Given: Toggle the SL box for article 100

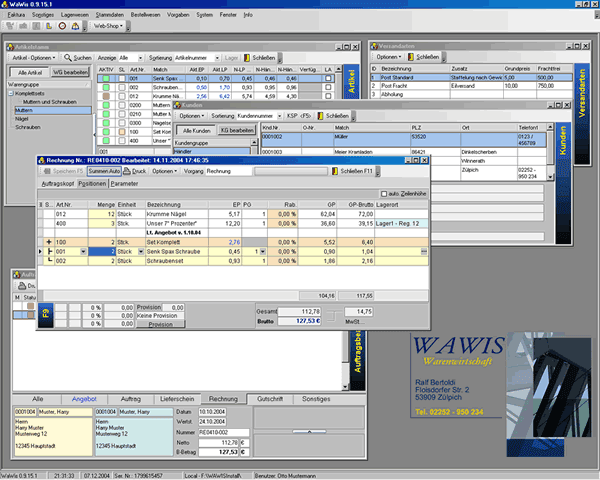Looking at the screenshot, I should point(122,132).
